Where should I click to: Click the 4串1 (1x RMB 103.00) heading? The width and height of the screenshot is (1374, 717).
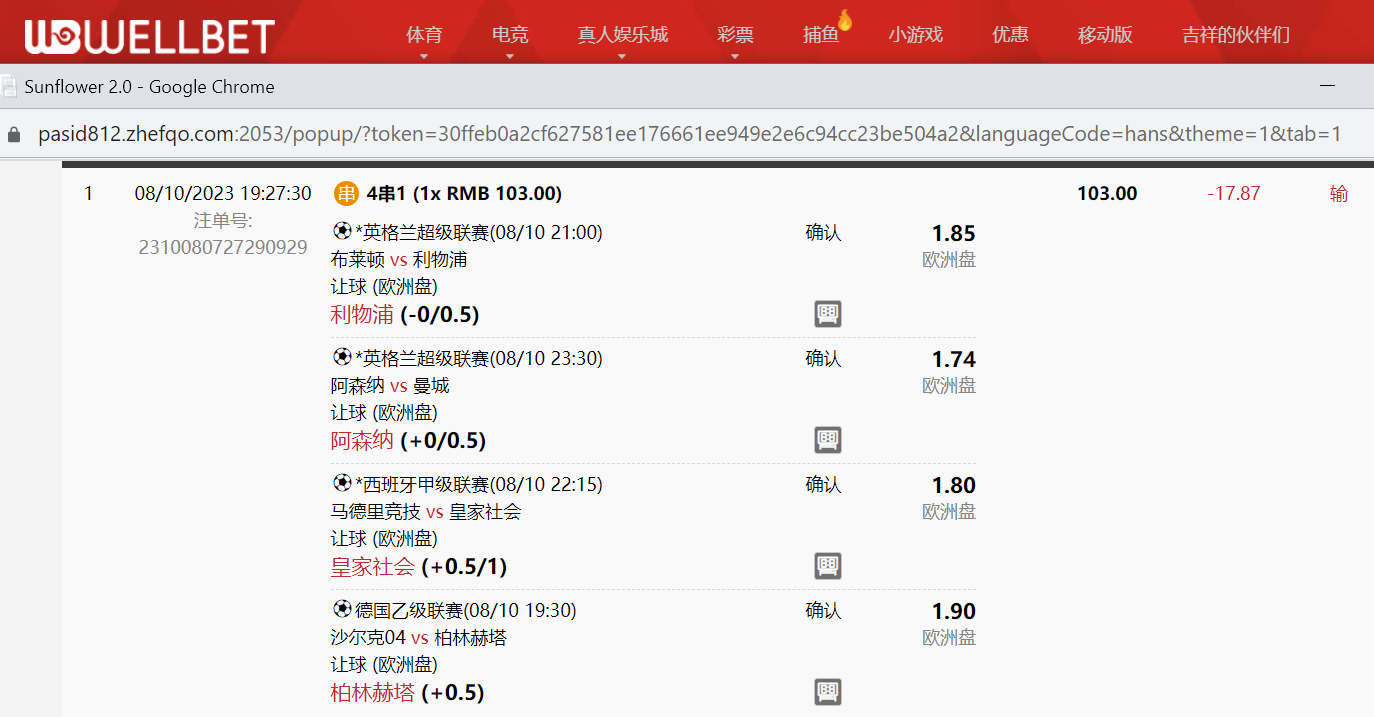464,193
